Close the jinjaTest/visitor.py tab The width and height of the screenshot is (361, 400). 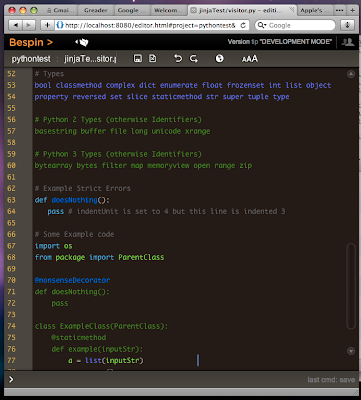coord(193,10)
